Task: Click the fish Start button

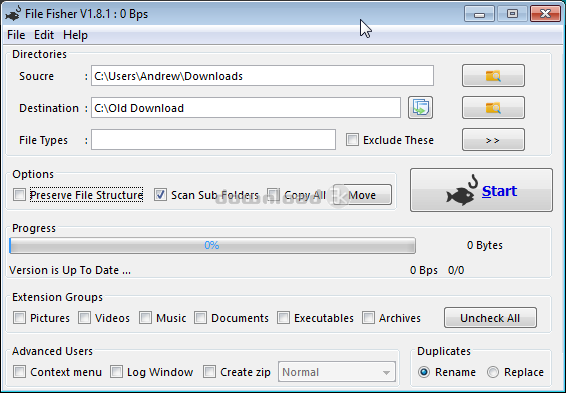Action: click(481, 190)
